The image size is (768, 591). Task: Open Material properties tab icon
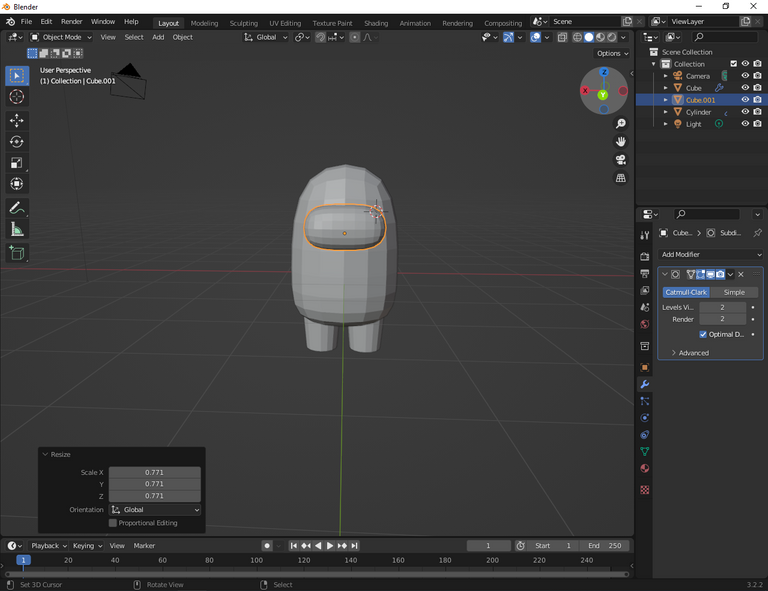(645, 468)
